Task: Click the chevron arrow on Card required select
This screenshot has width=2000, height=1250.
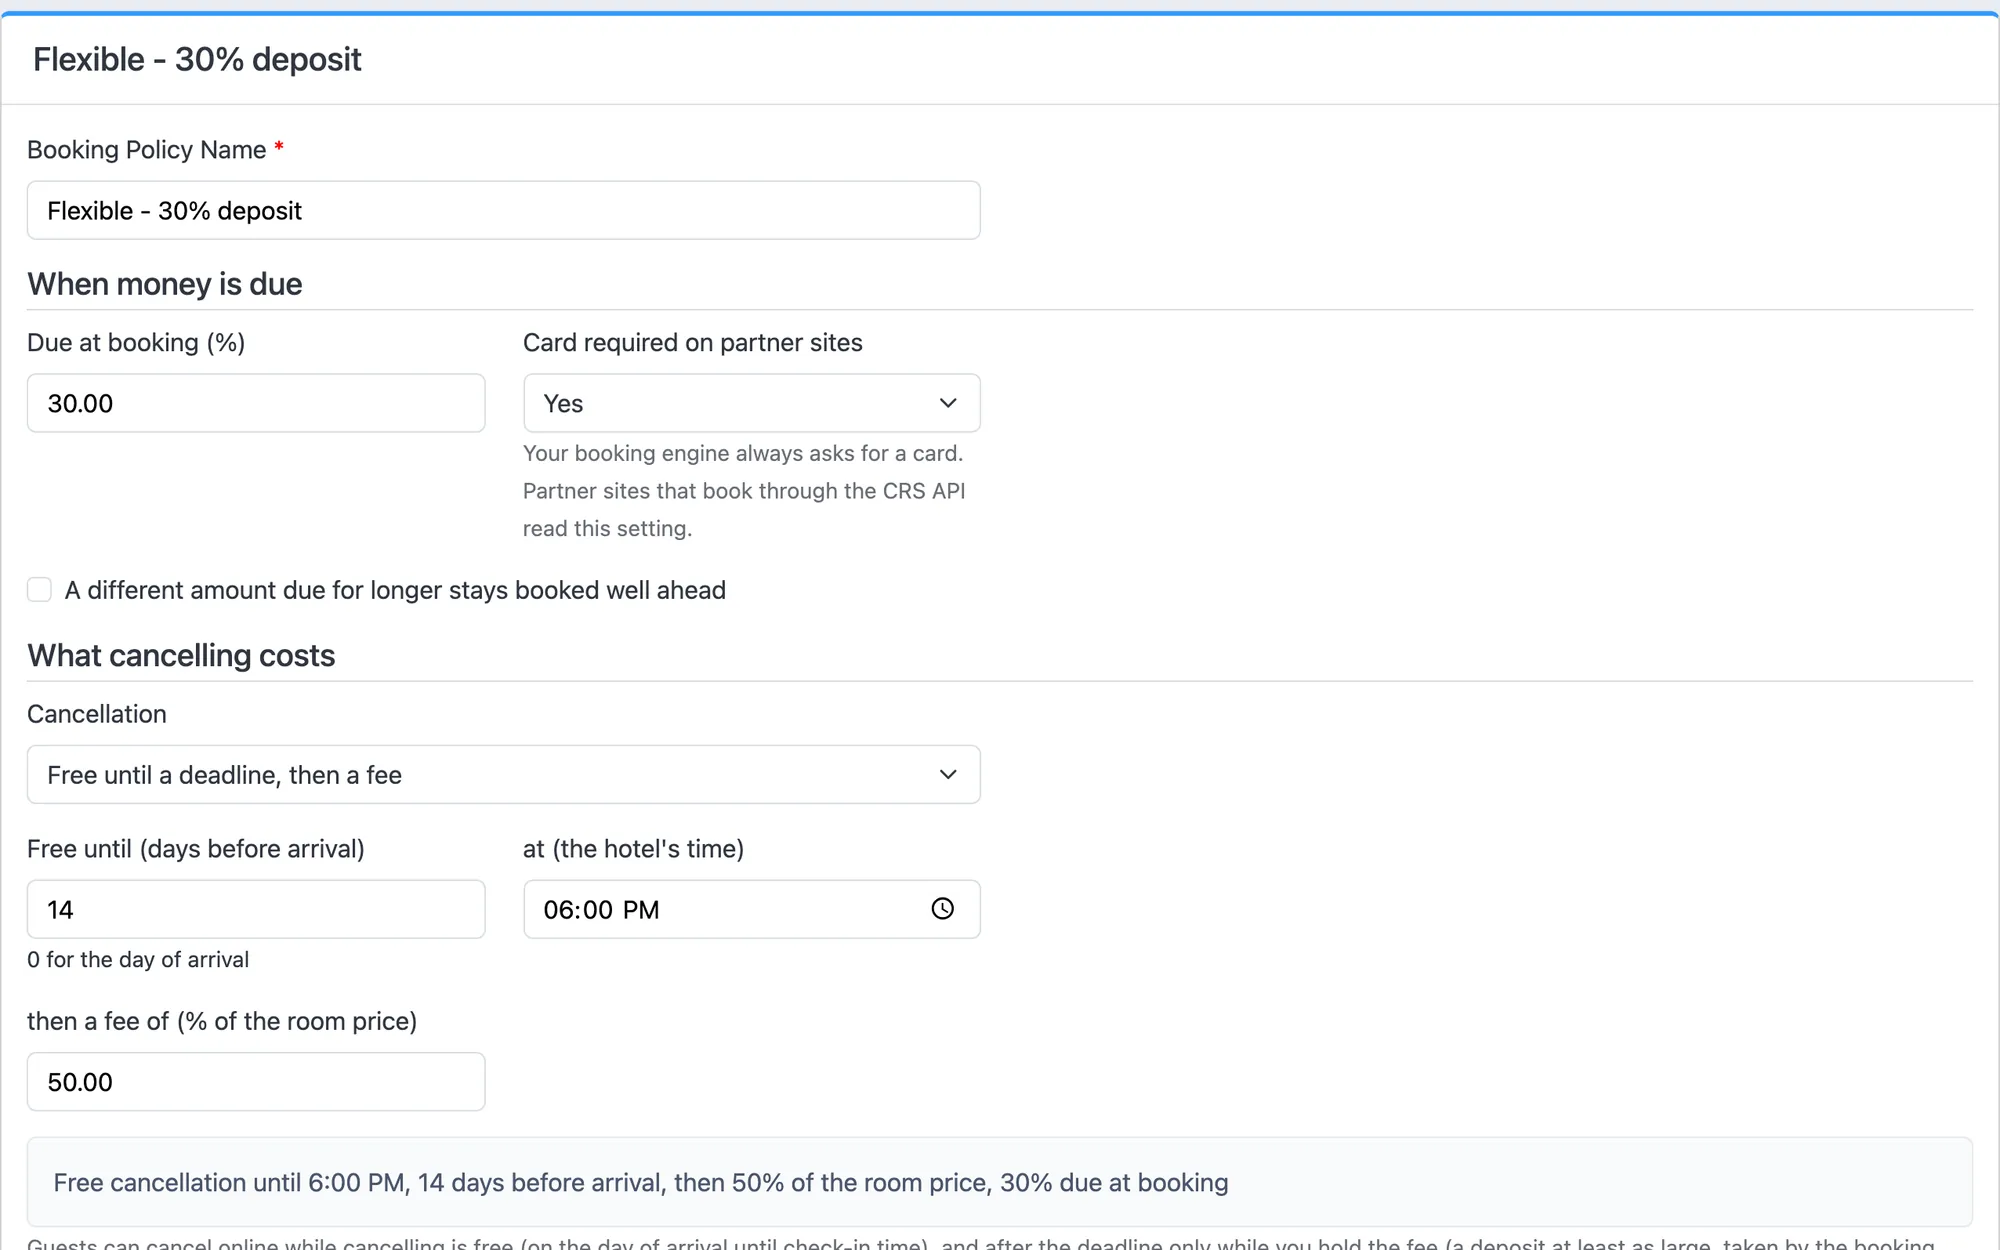Action: pos(948,403)
